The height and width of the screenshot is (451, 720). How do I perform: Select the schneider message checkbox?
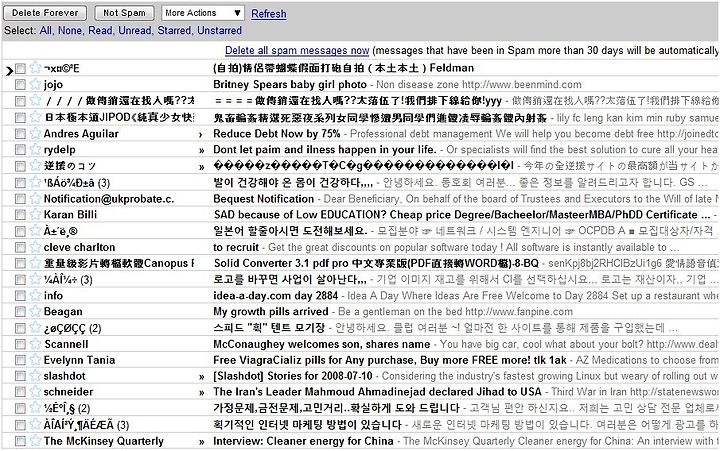click(20, 392)
